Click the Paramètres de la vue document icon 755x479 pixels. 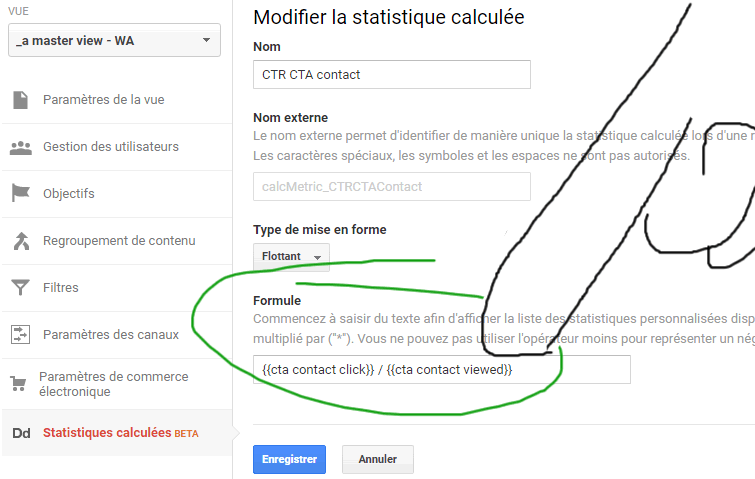coord(20,100)
